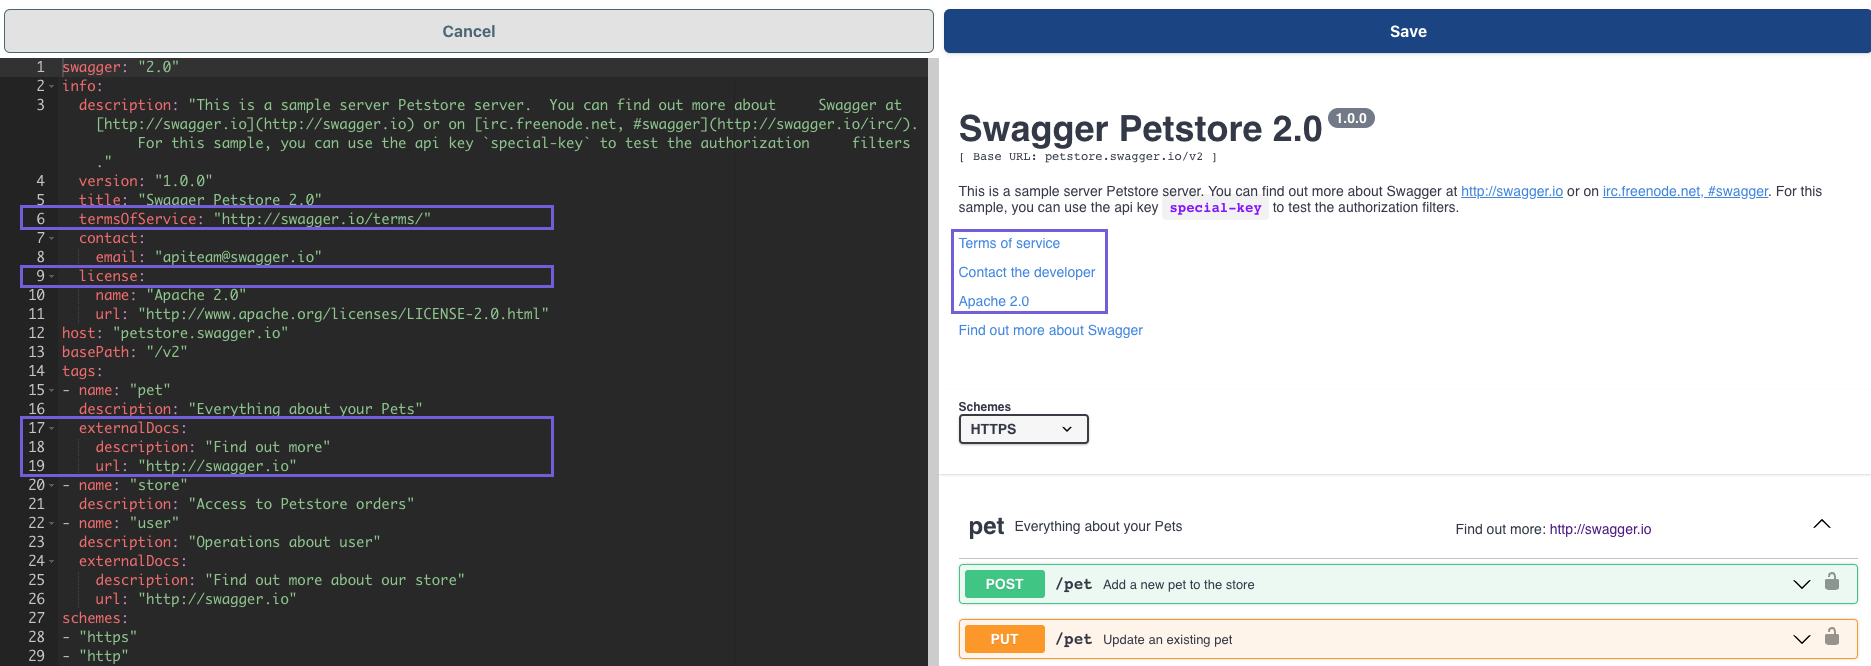1871x666 pixels.
Task: Expand the POST /pet operation arrow
Action: (x=1802, y=584)
